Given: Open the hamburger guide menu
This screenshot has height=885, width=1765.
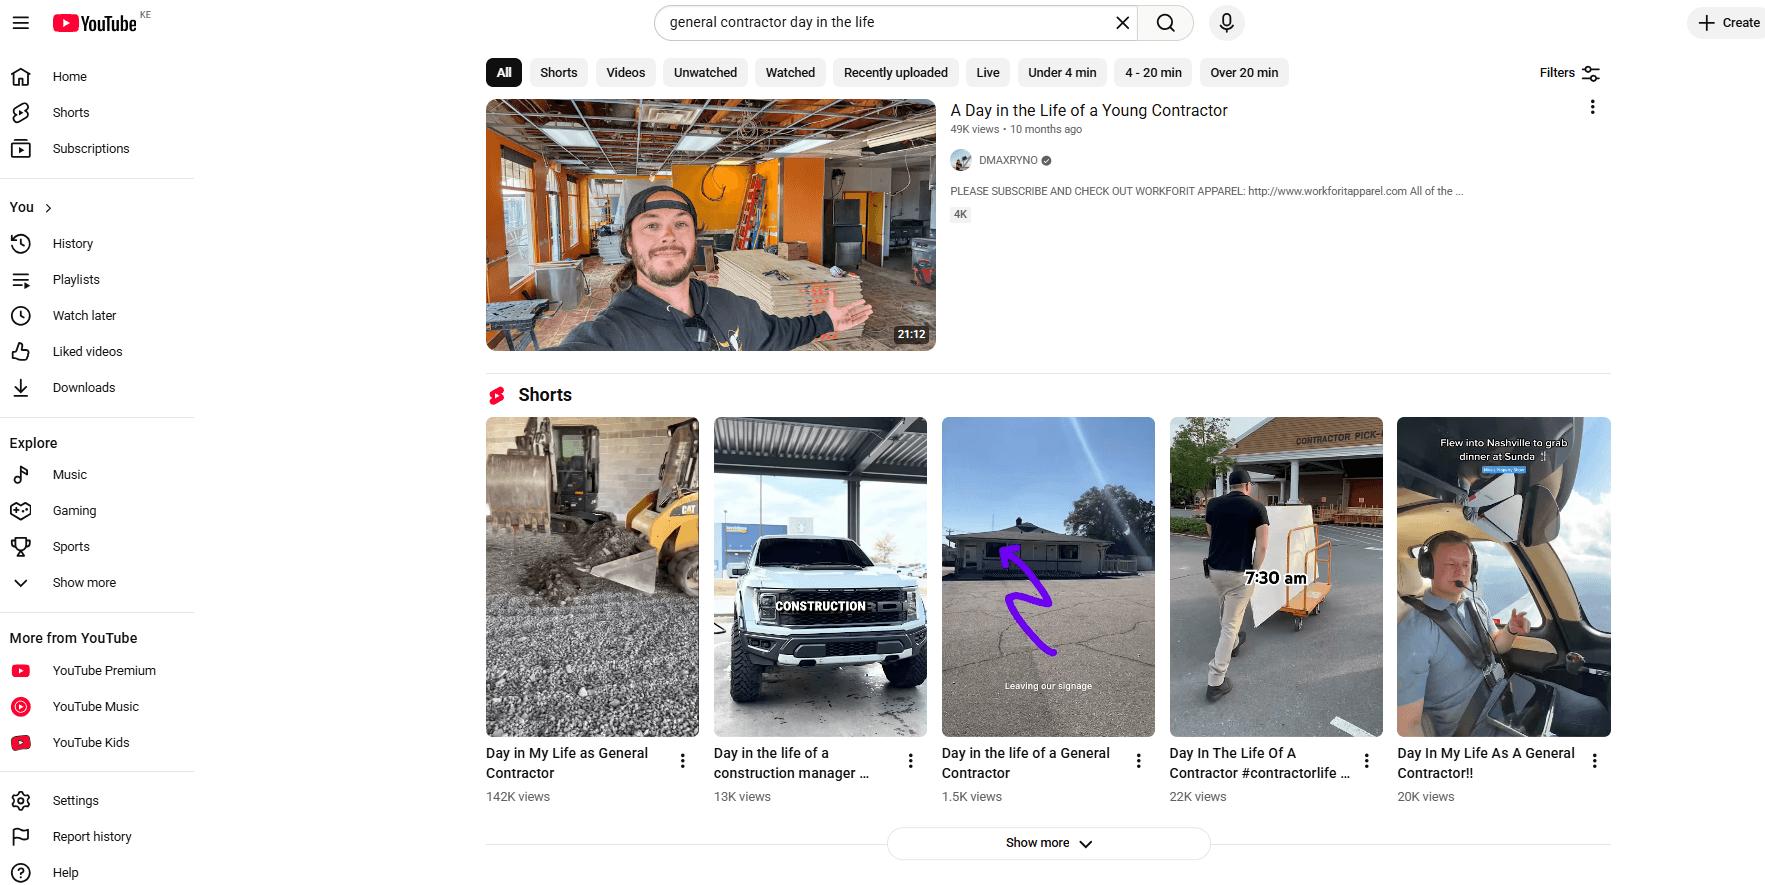Looking at the screenshot, I should point(21,23).
